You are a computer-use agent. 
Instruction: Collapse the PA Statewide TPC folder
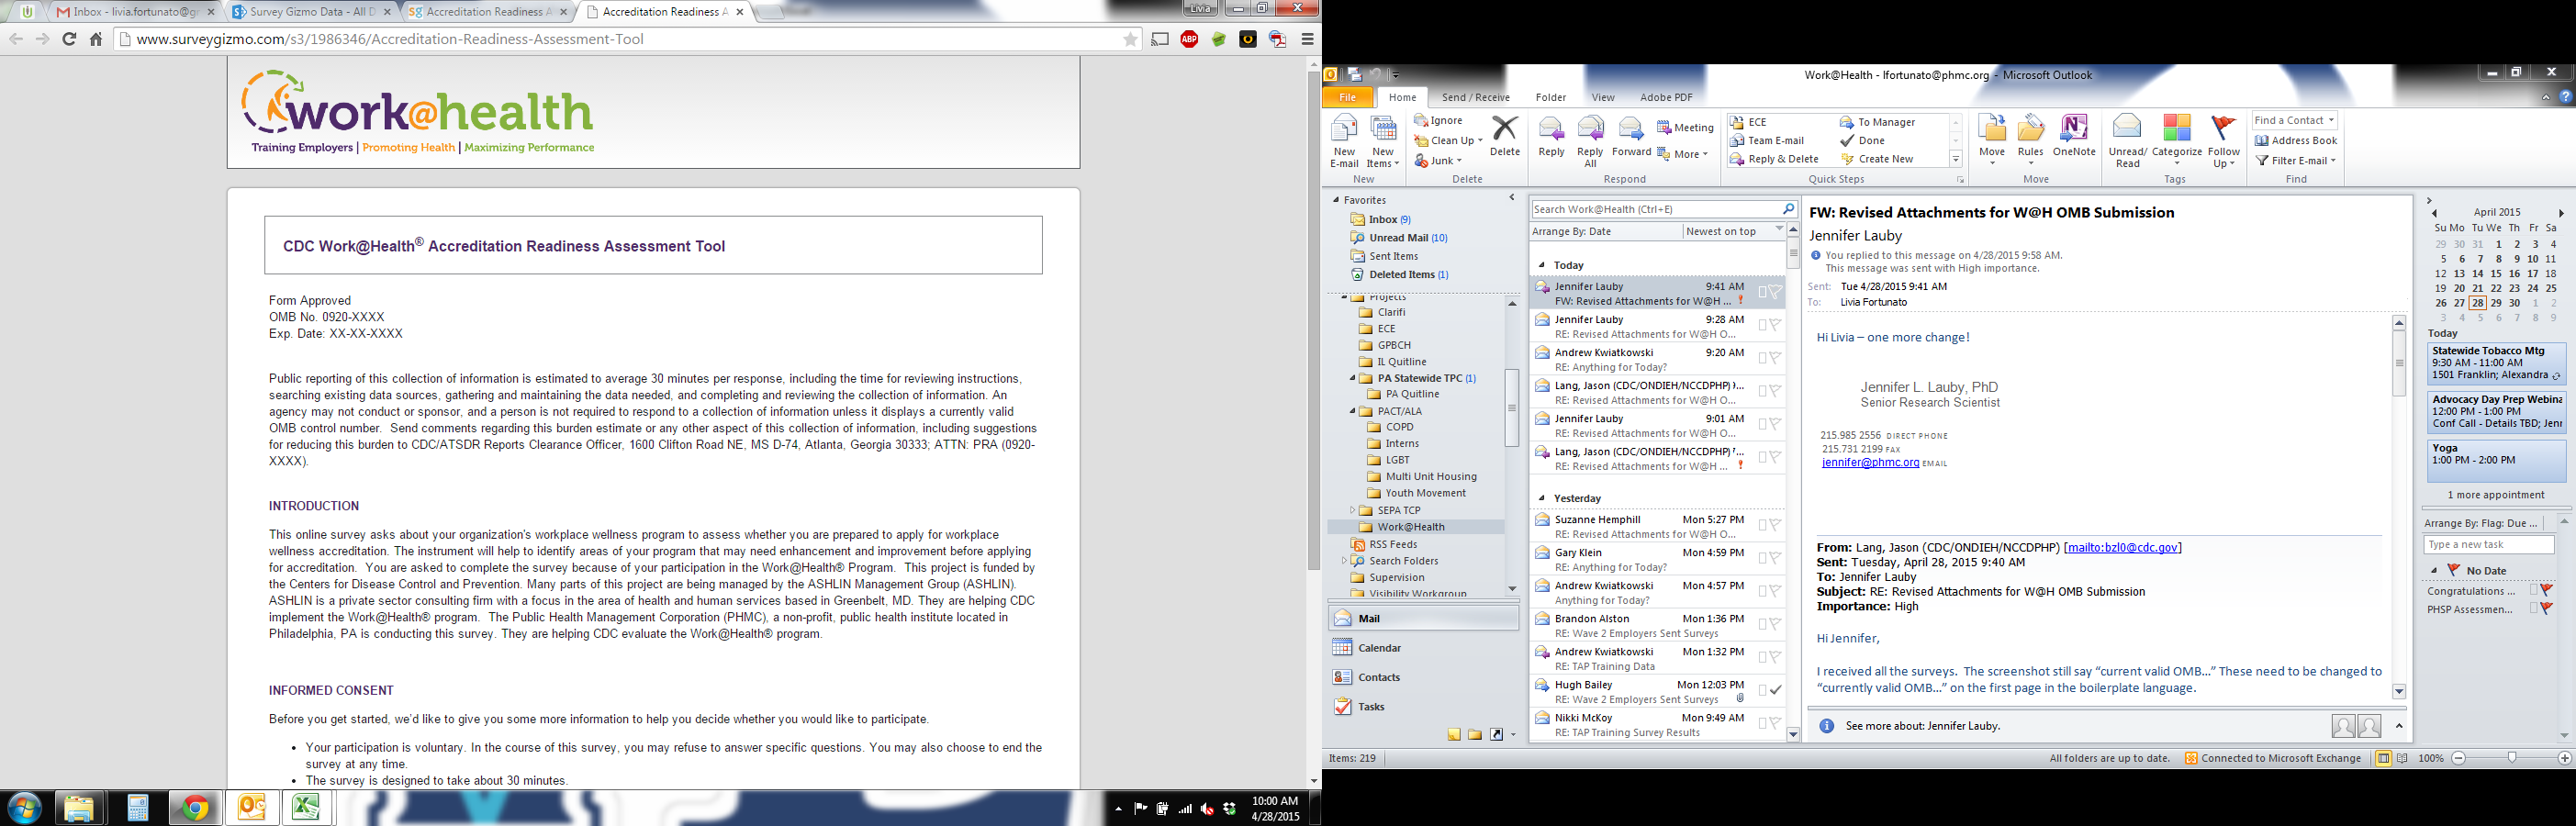click(1353, 378)
